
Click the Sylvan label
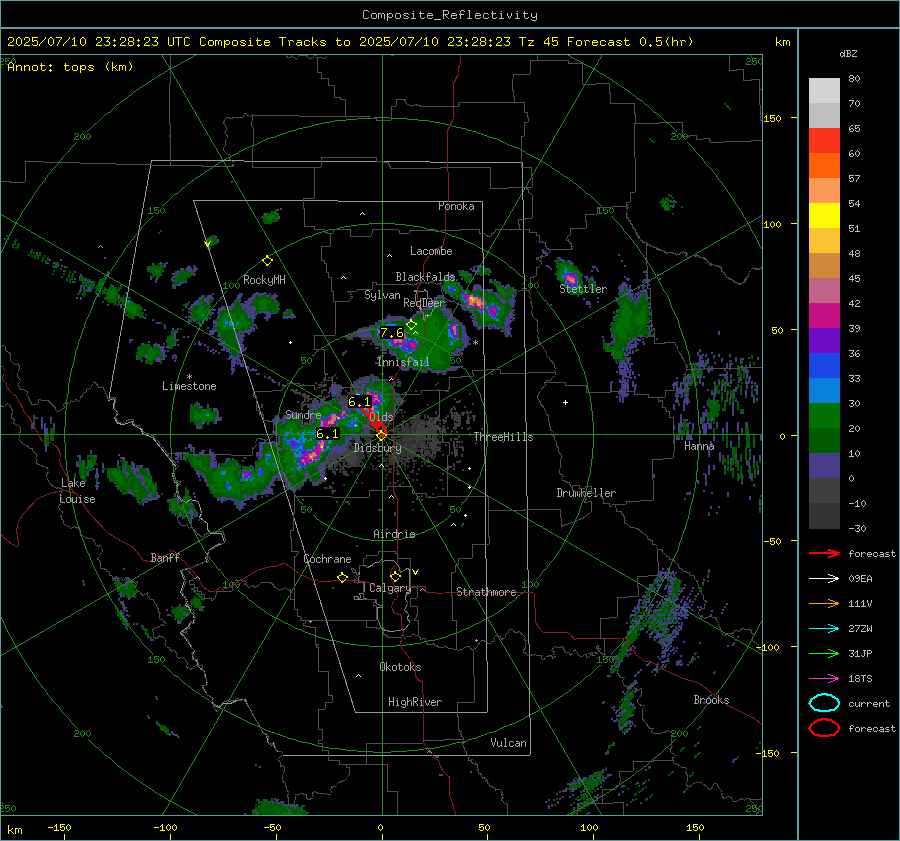coord(382,295)
